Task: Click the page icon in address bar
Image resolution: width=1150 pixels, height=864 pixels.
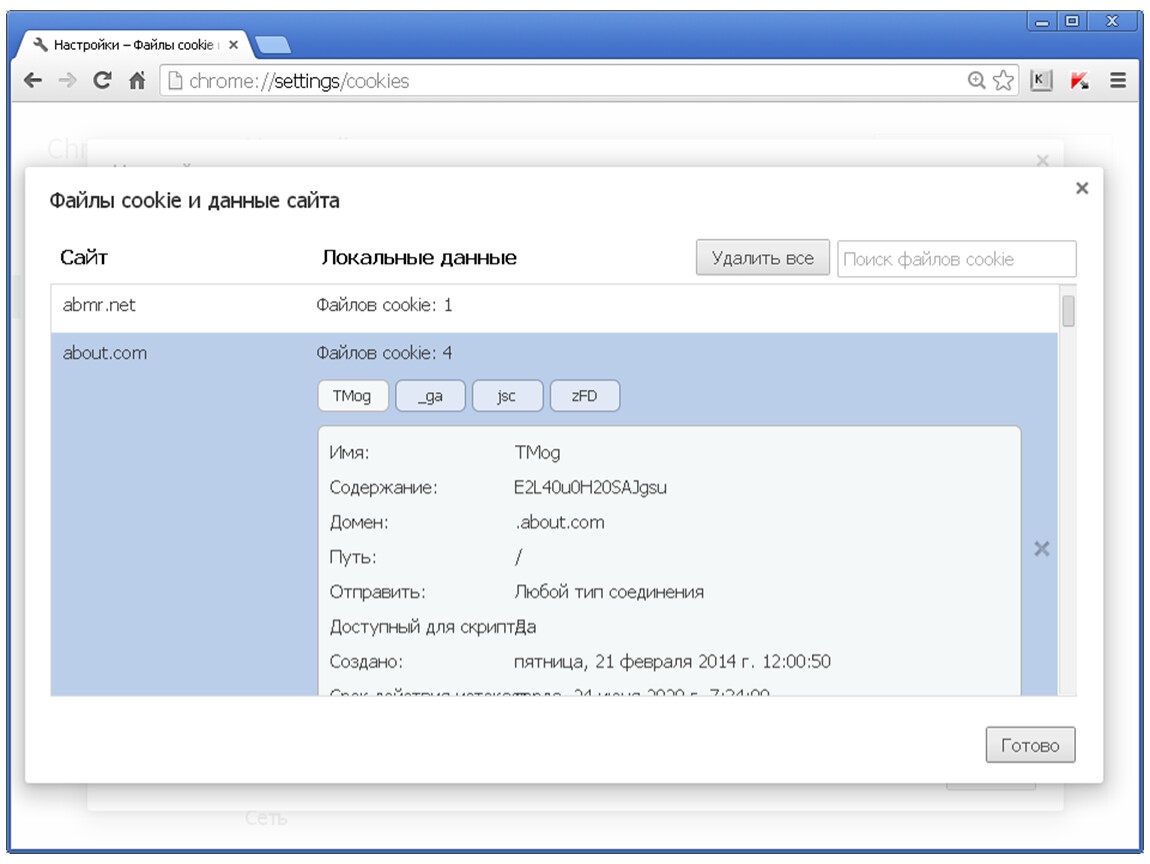Action: tap(175, 80)
